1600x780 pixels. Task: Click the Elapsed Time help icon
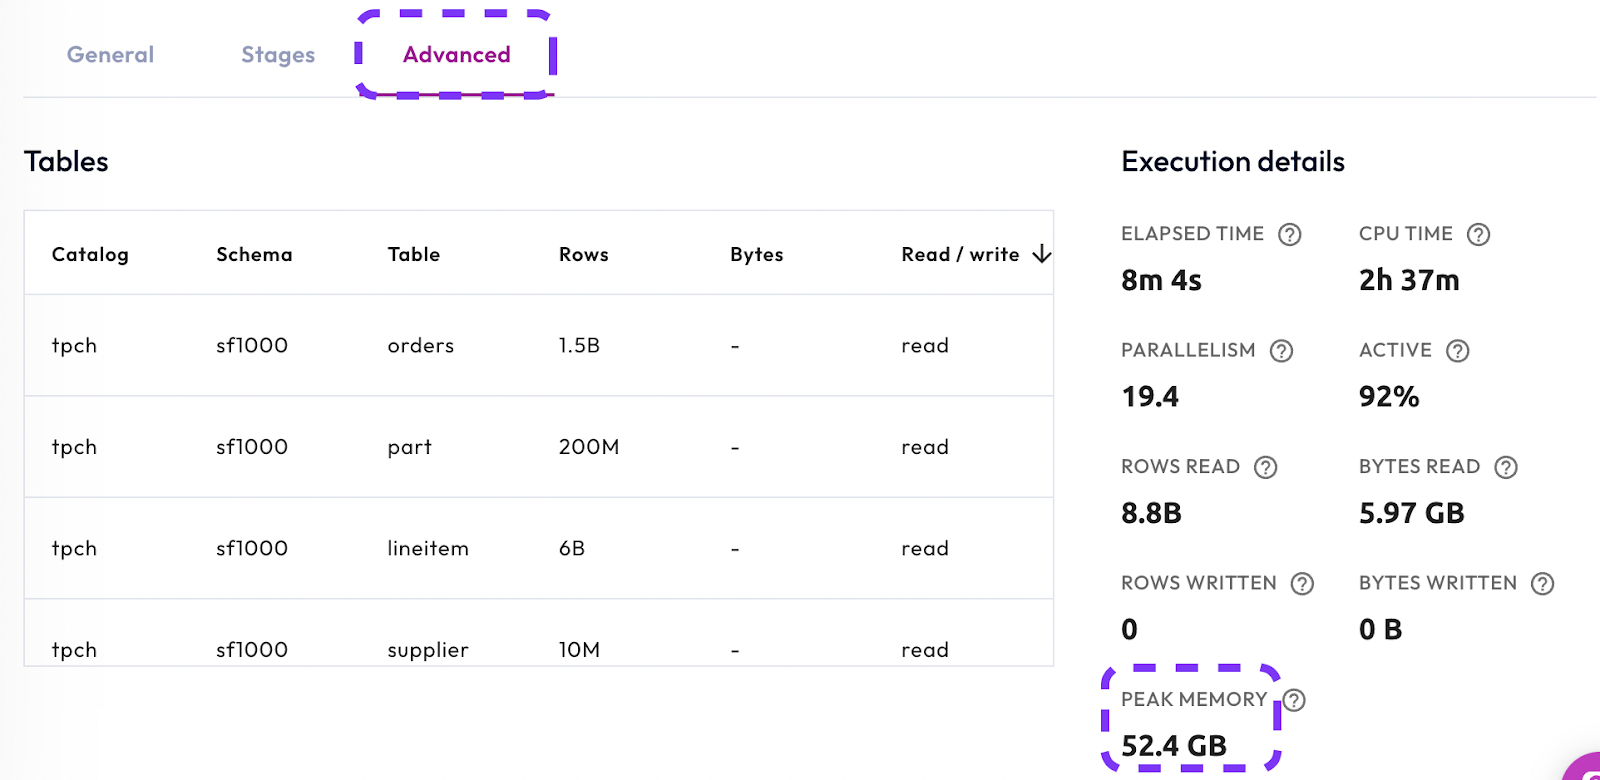1290,234
